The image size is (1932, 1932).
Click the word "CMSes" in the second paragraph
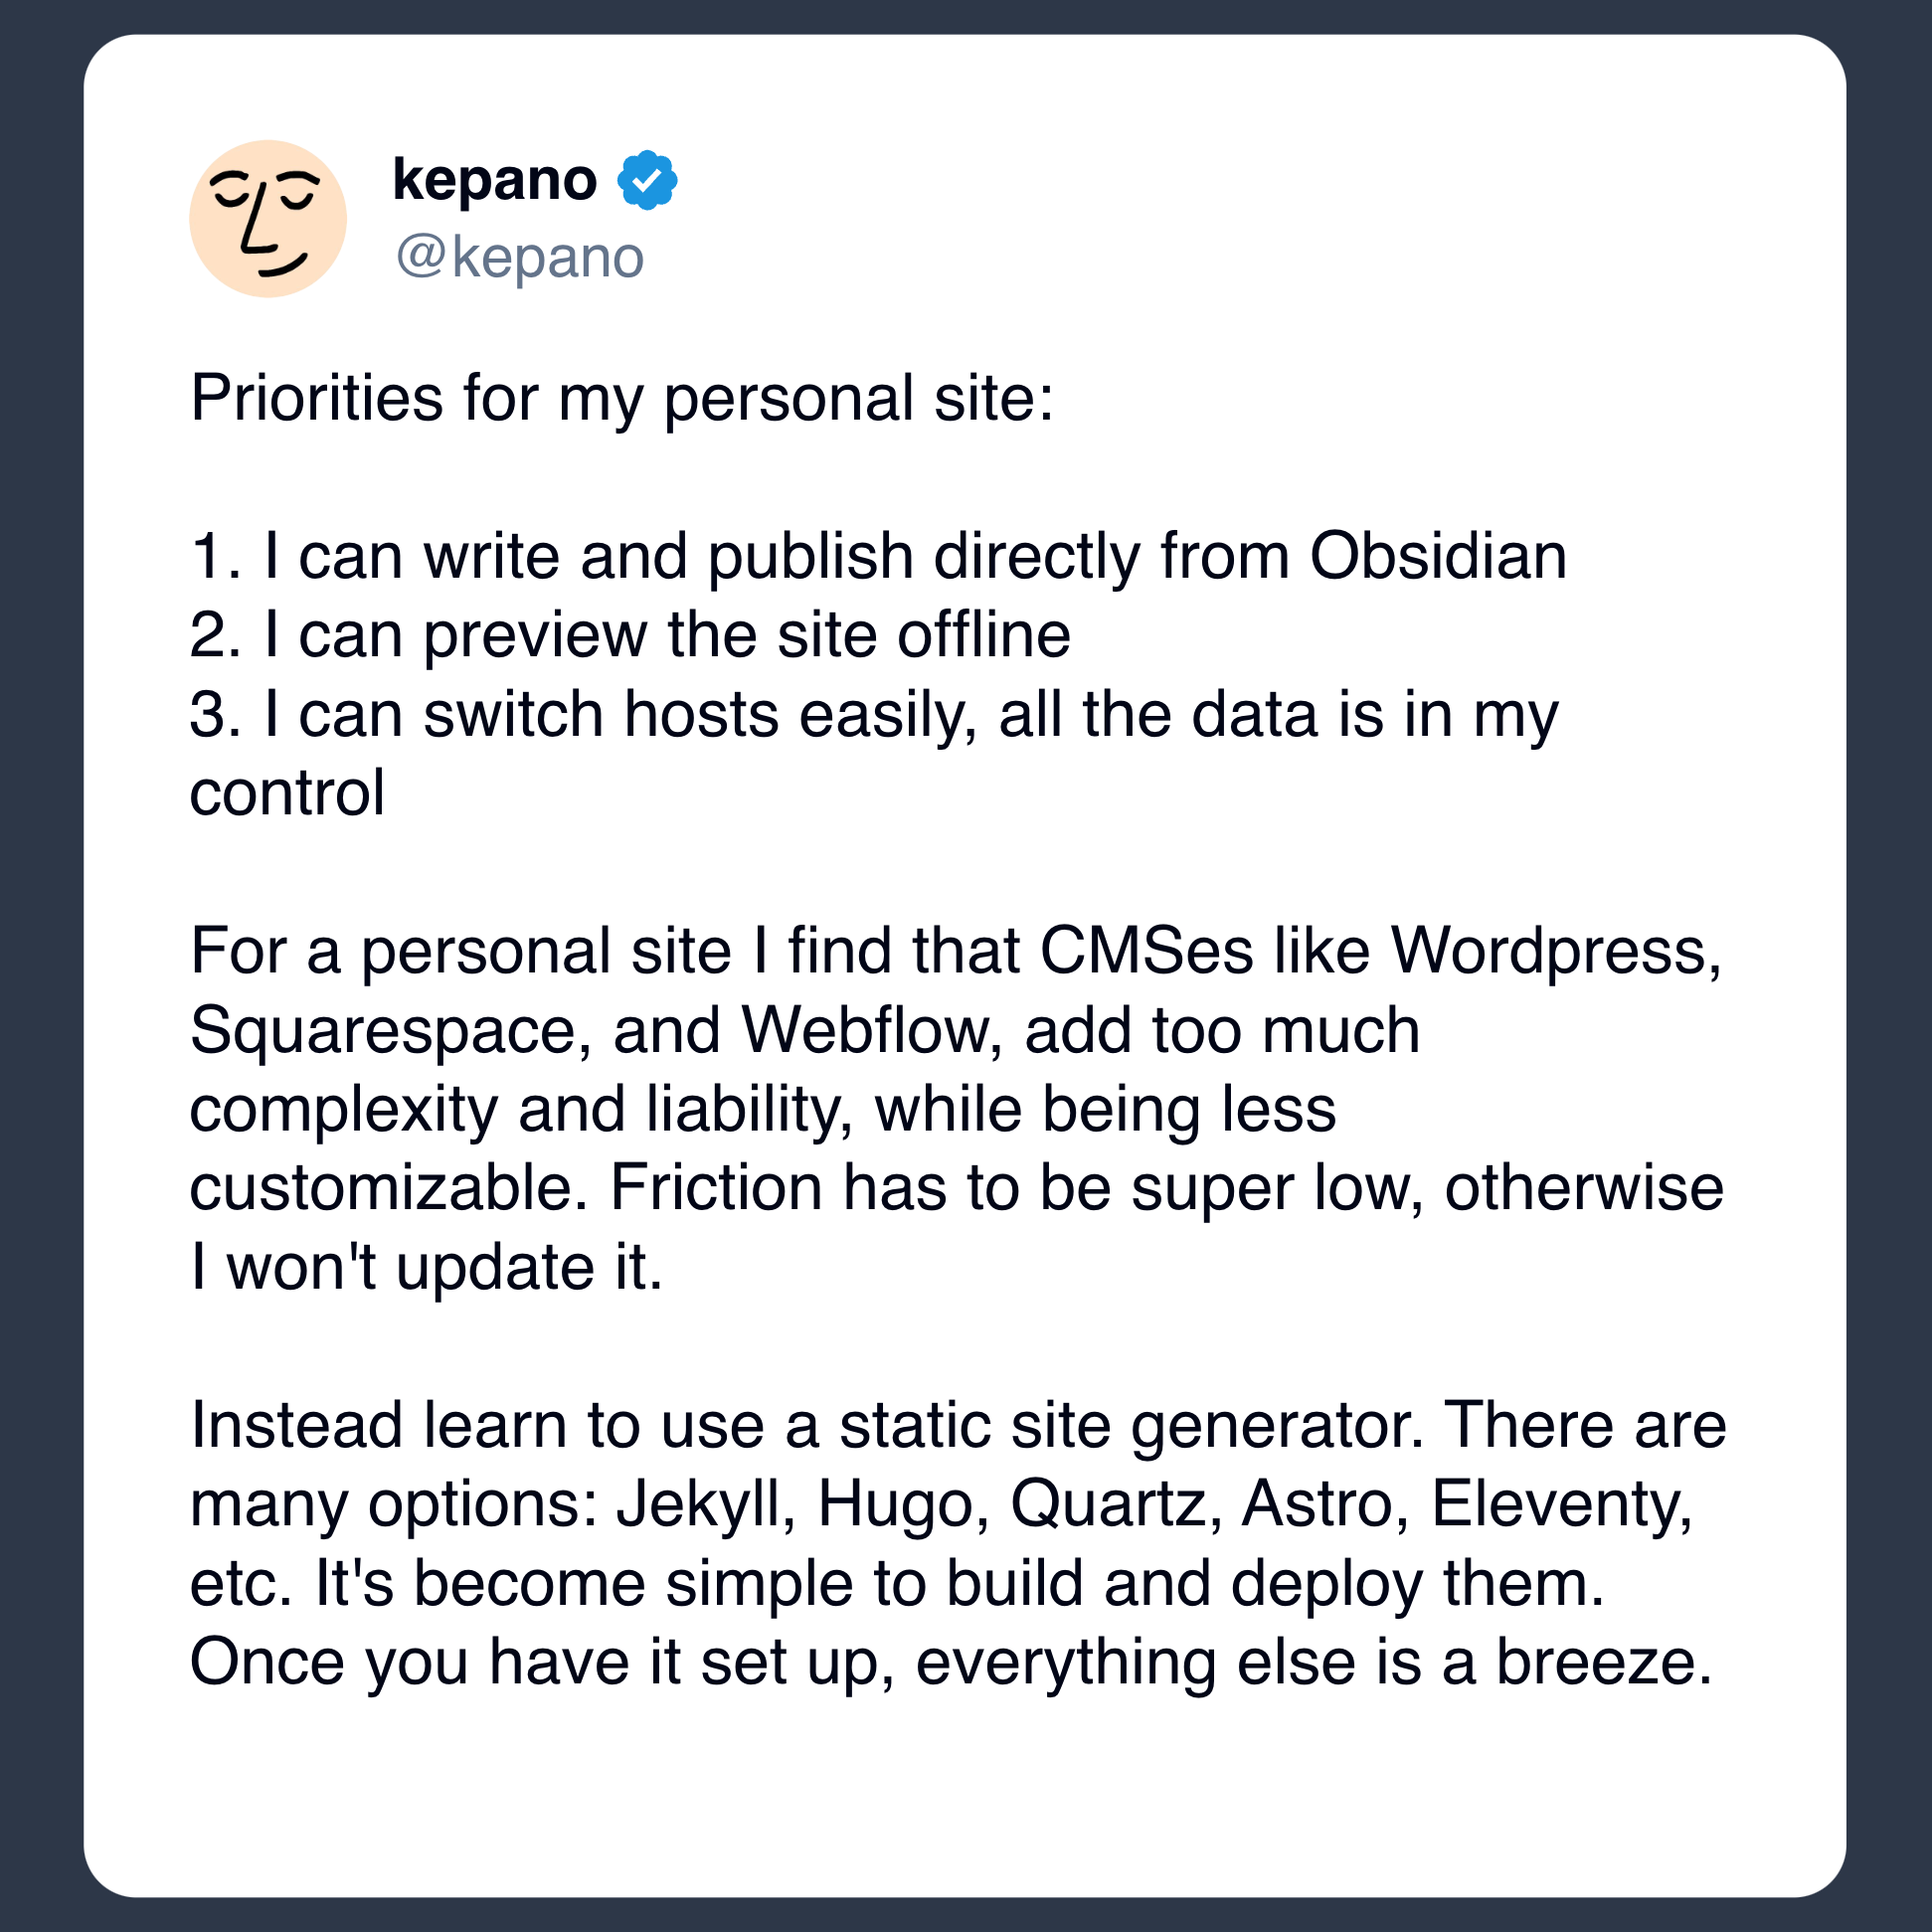pos(1146,951)
